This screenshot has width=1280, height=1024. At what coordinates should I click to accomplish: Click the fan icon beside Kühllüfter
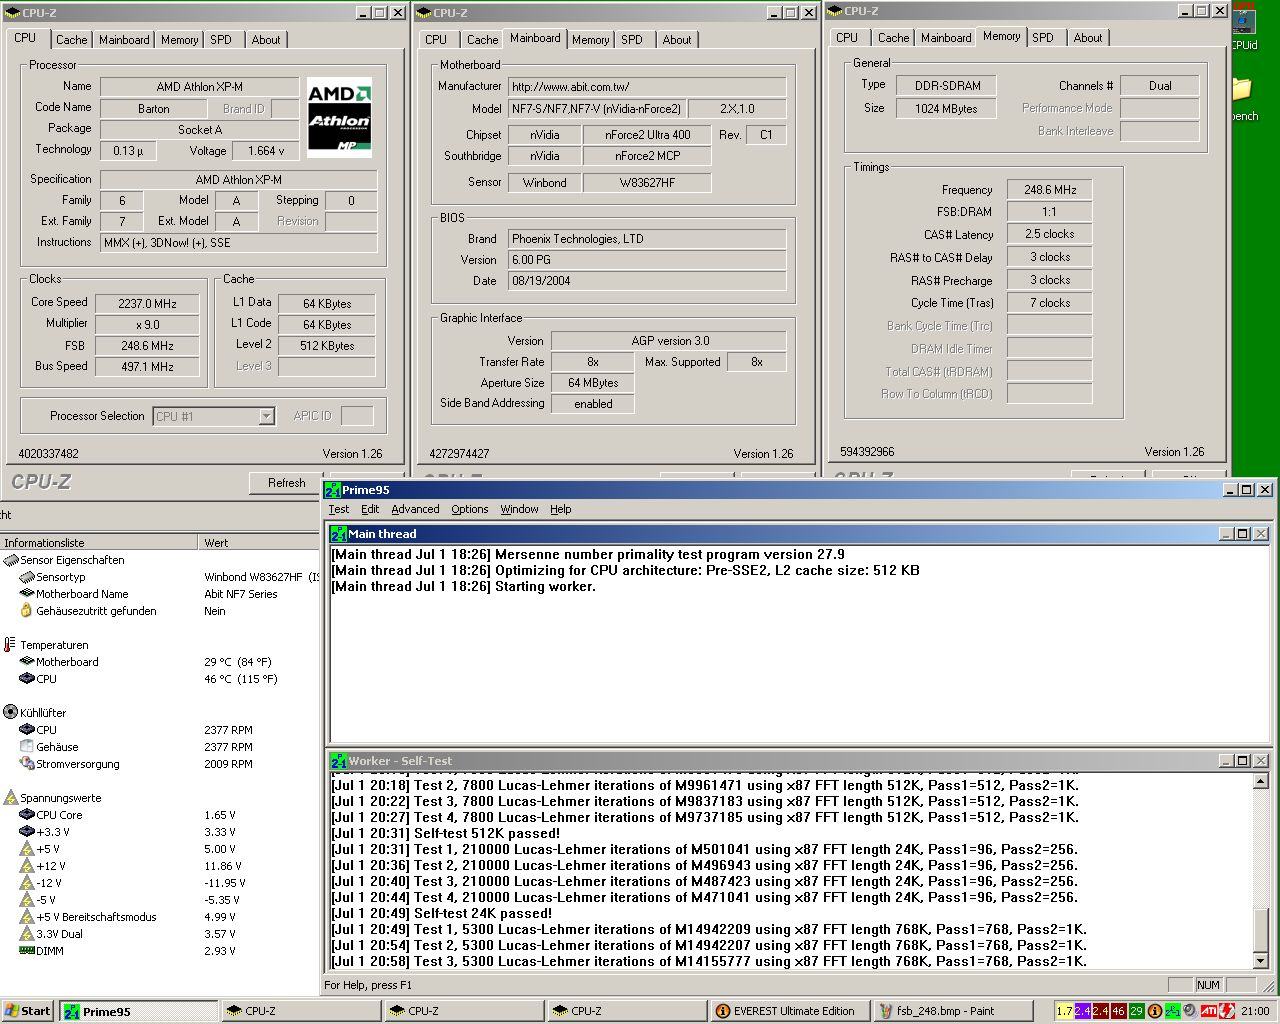tap(11, 713)
